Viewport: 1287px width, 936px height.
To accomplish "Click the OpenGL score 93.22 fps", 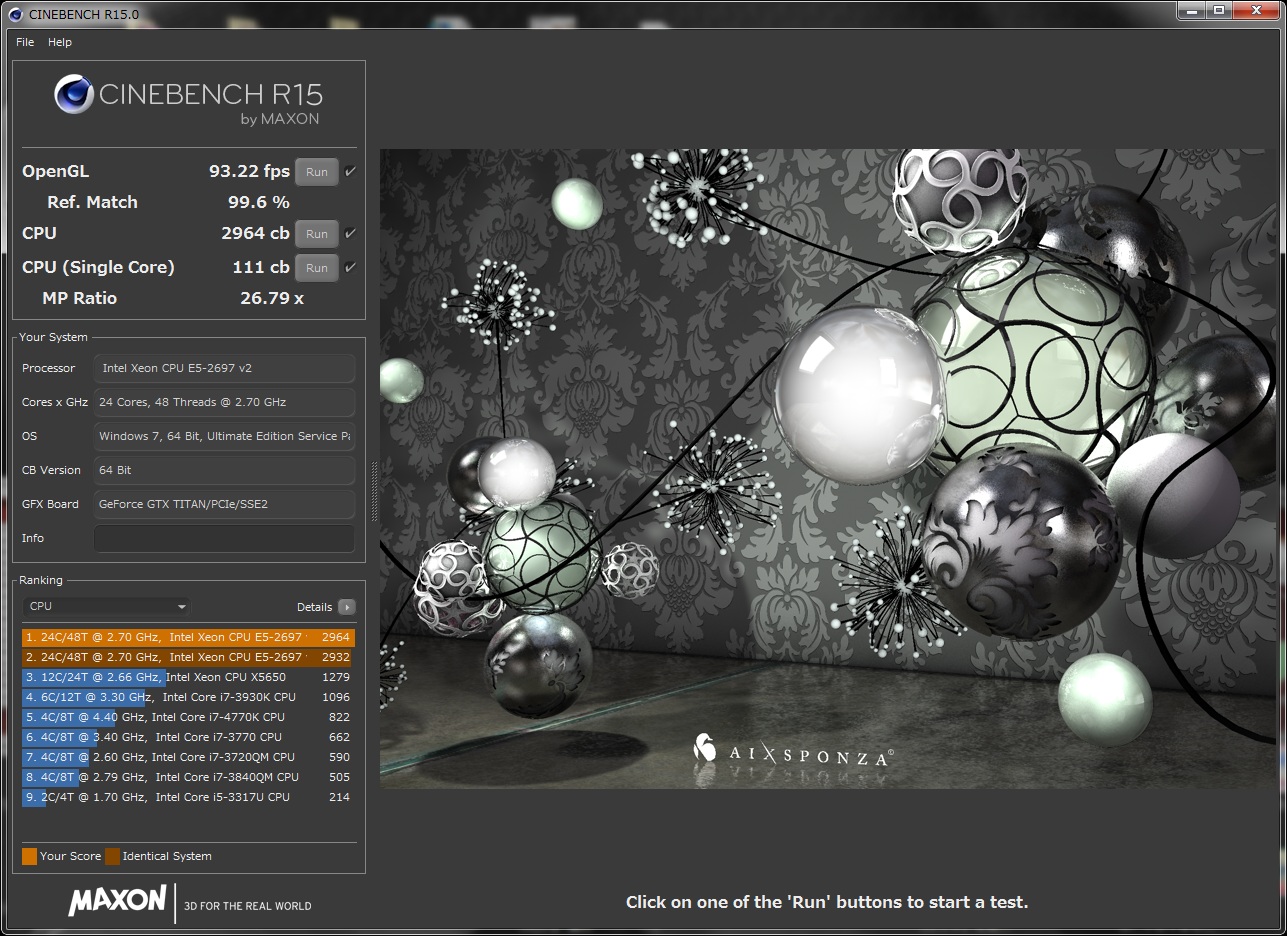I will click(x=249, y=171).
